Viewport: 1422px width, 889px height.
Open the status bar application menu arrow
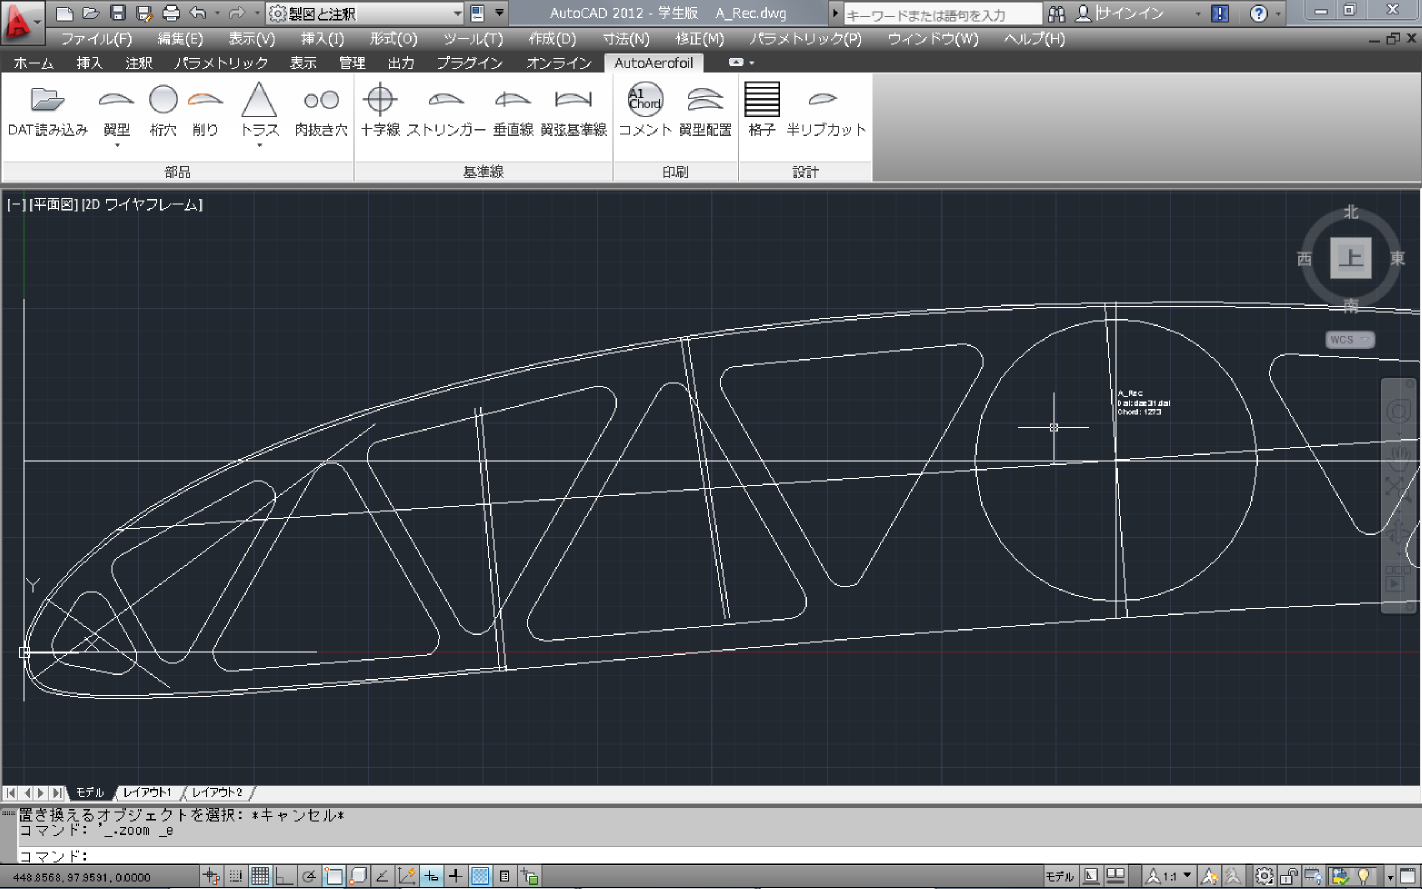(1391, 877)
